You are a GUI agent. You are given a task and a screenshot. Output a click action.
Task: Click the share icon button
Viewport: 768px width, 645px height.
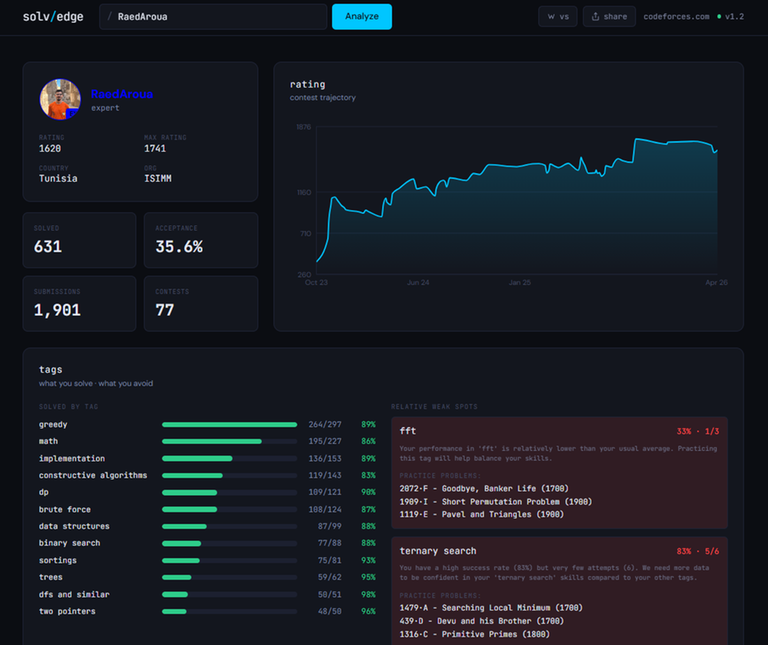coord(608,17)
